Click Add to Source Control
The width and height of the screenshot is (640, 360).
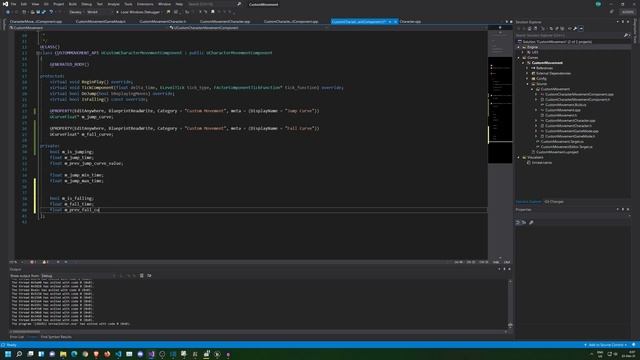tap(606, 345)
